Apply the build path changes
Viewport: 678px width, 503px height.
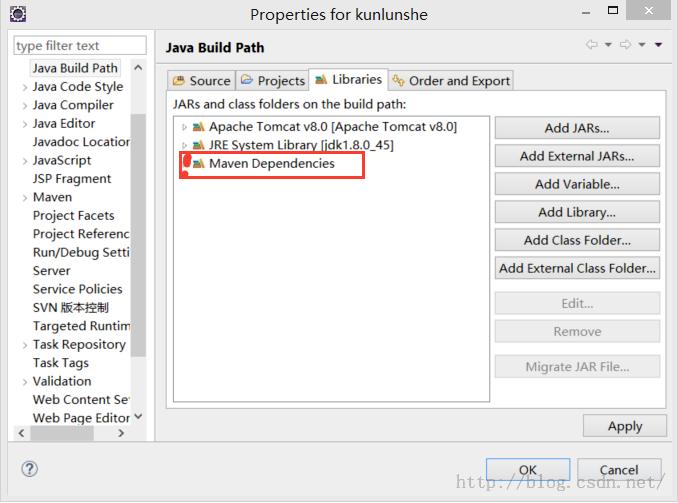625,426
